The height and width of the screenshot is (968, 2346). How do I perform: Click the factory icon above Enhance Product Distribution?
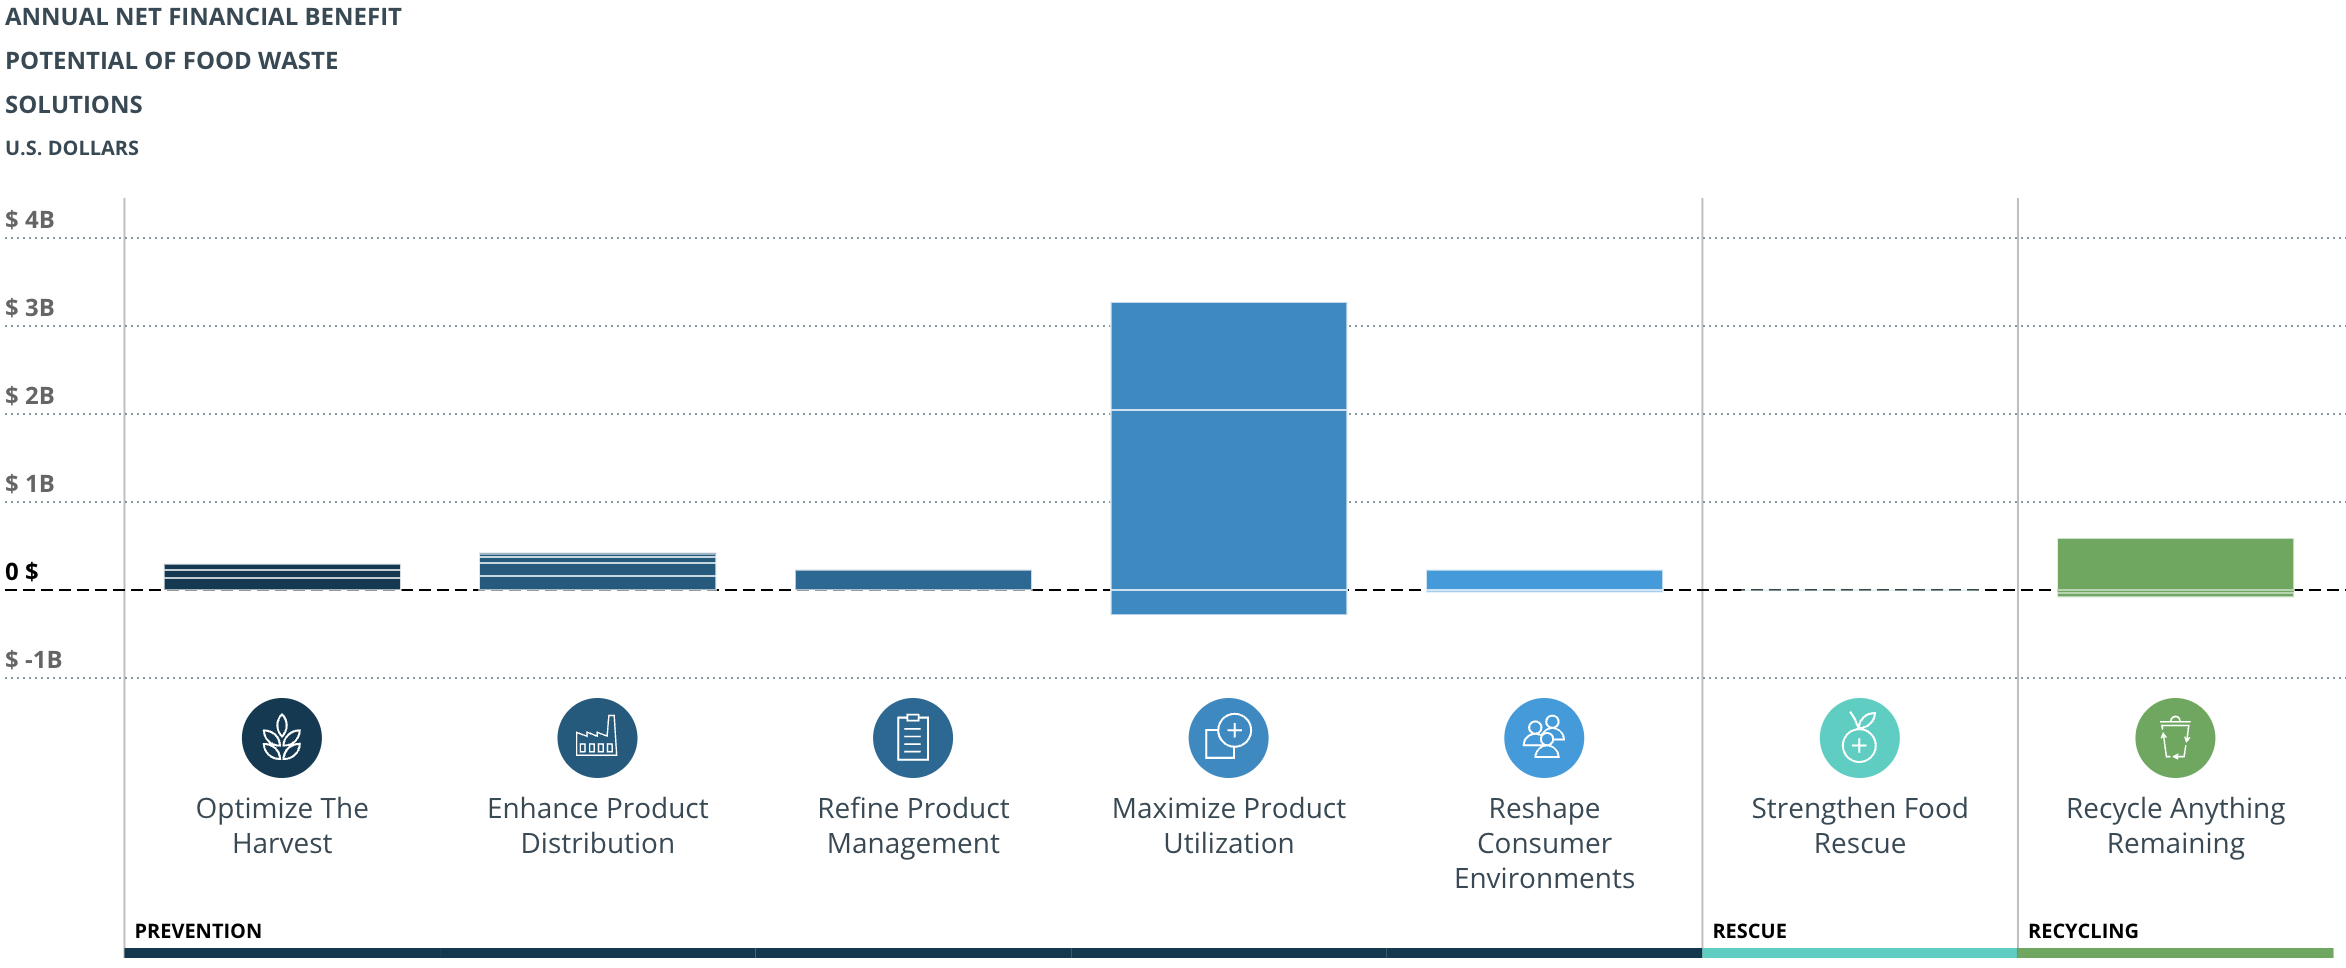(597, 737)
